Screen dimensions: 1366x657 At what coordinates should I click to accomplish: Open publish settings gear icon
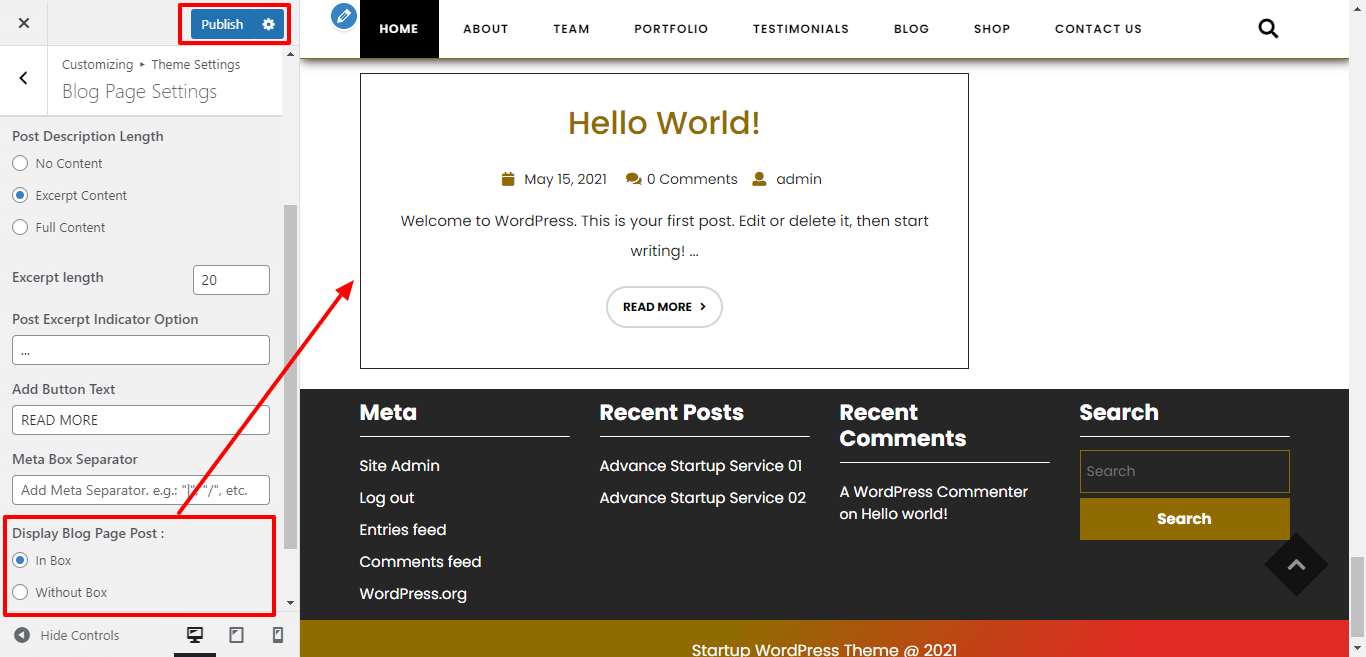tap(268, 24)
